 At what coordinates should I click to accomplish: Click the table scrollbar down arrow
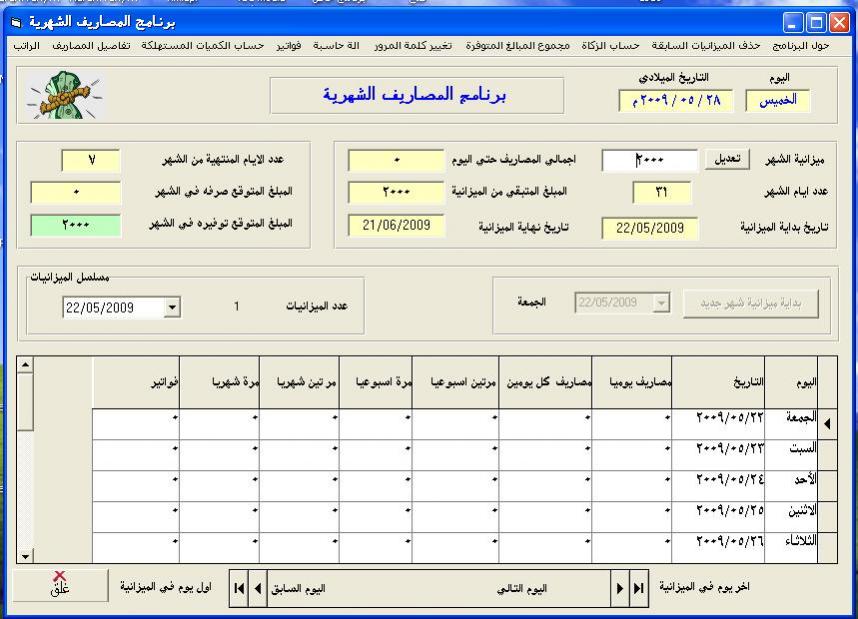pyautogui.click(x=25, y=556)
